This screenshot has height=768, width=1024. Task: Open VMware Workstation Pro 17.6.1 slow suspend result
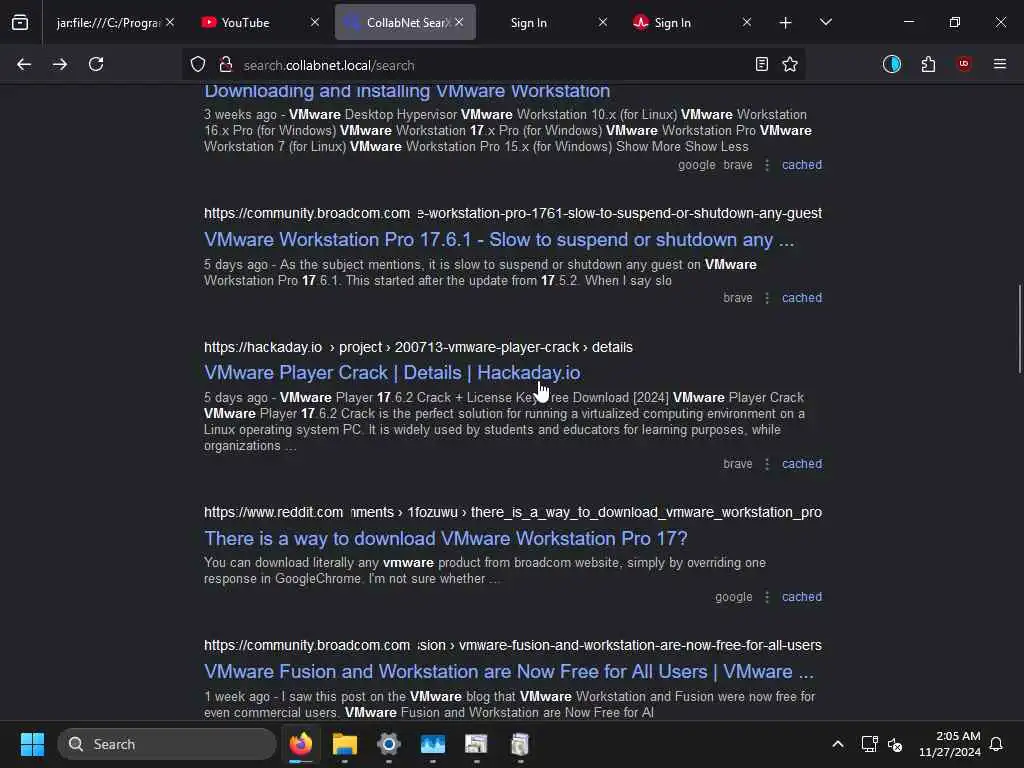coord(499,240)
